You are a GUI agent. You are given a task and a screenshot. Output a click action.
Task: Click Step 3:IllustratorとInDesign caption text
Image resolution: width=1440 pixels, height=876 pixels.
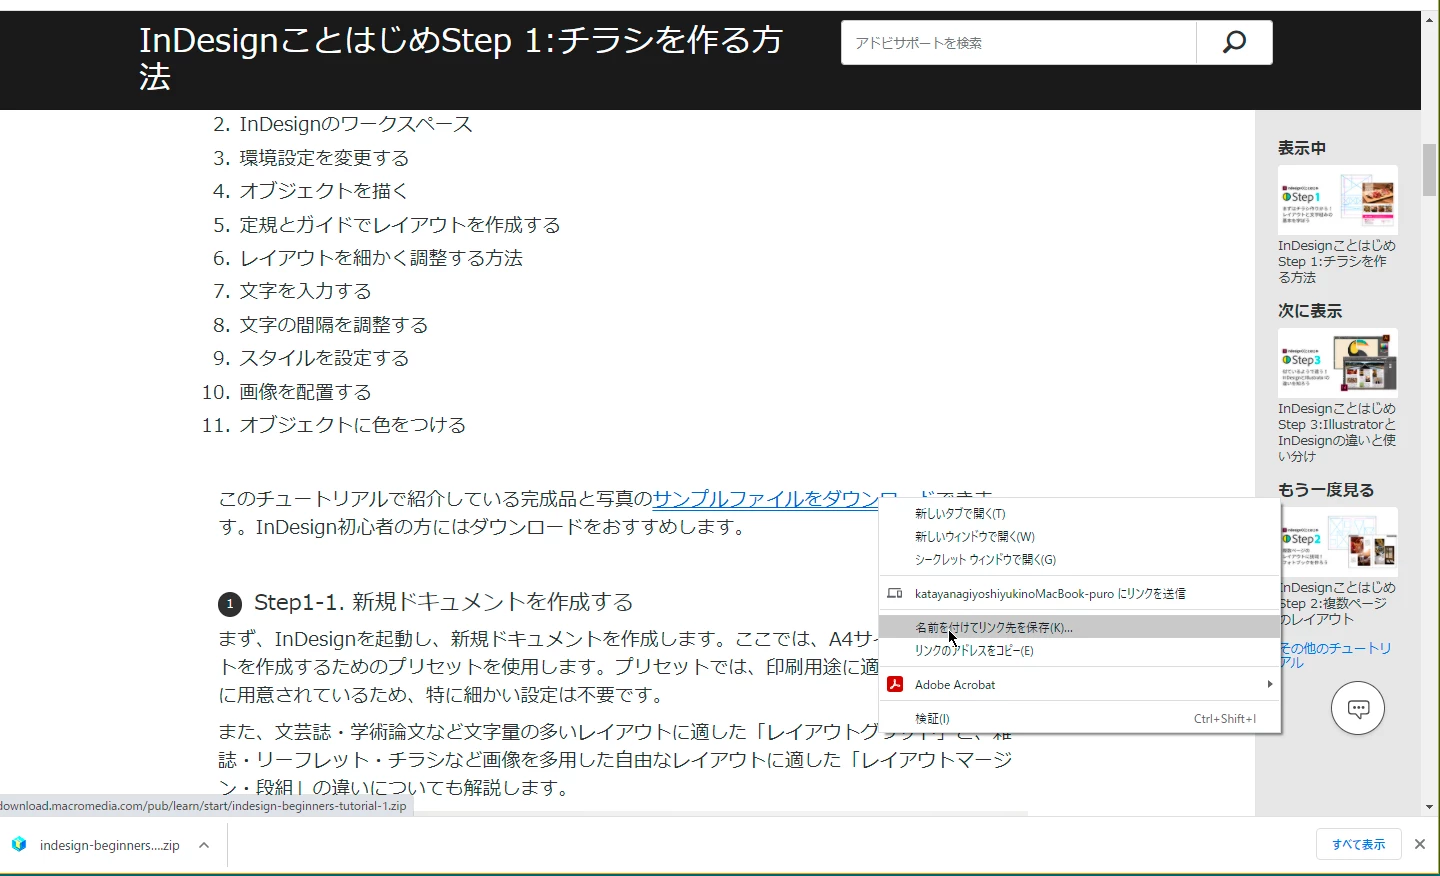tap(1337, 432)
